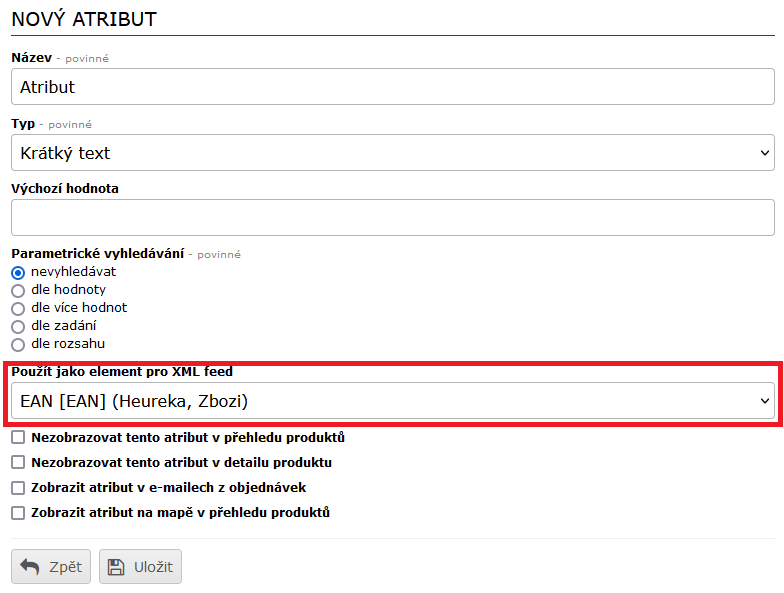Focus the Název text field
Image resolution: width=784 pixels, height=593 pixels.
pos(392,87)
